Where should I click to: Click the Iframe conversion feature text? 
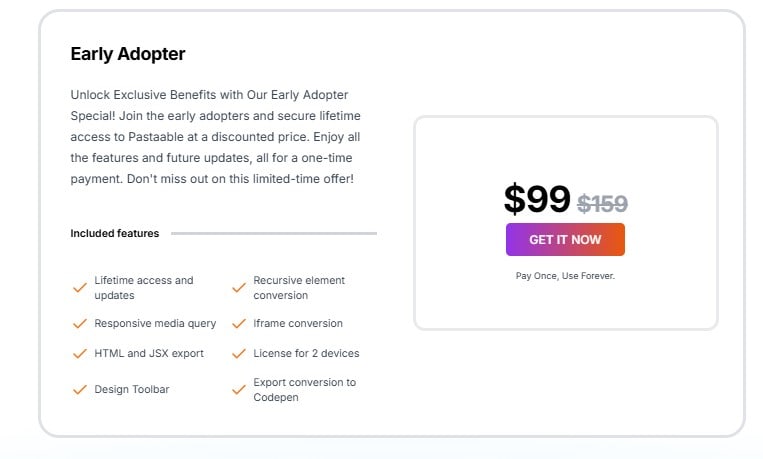pyautogui.click(x=298, y=323)
